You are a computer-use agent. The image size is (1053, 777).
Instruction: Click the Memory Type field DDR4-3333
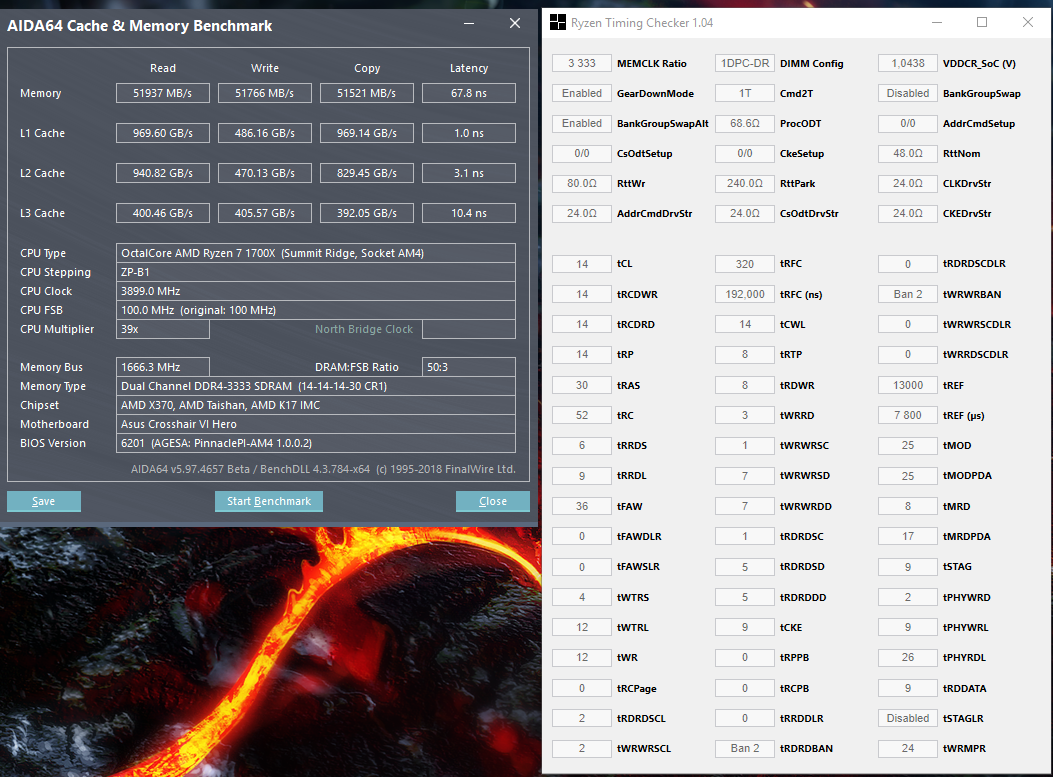click(316, 386)
